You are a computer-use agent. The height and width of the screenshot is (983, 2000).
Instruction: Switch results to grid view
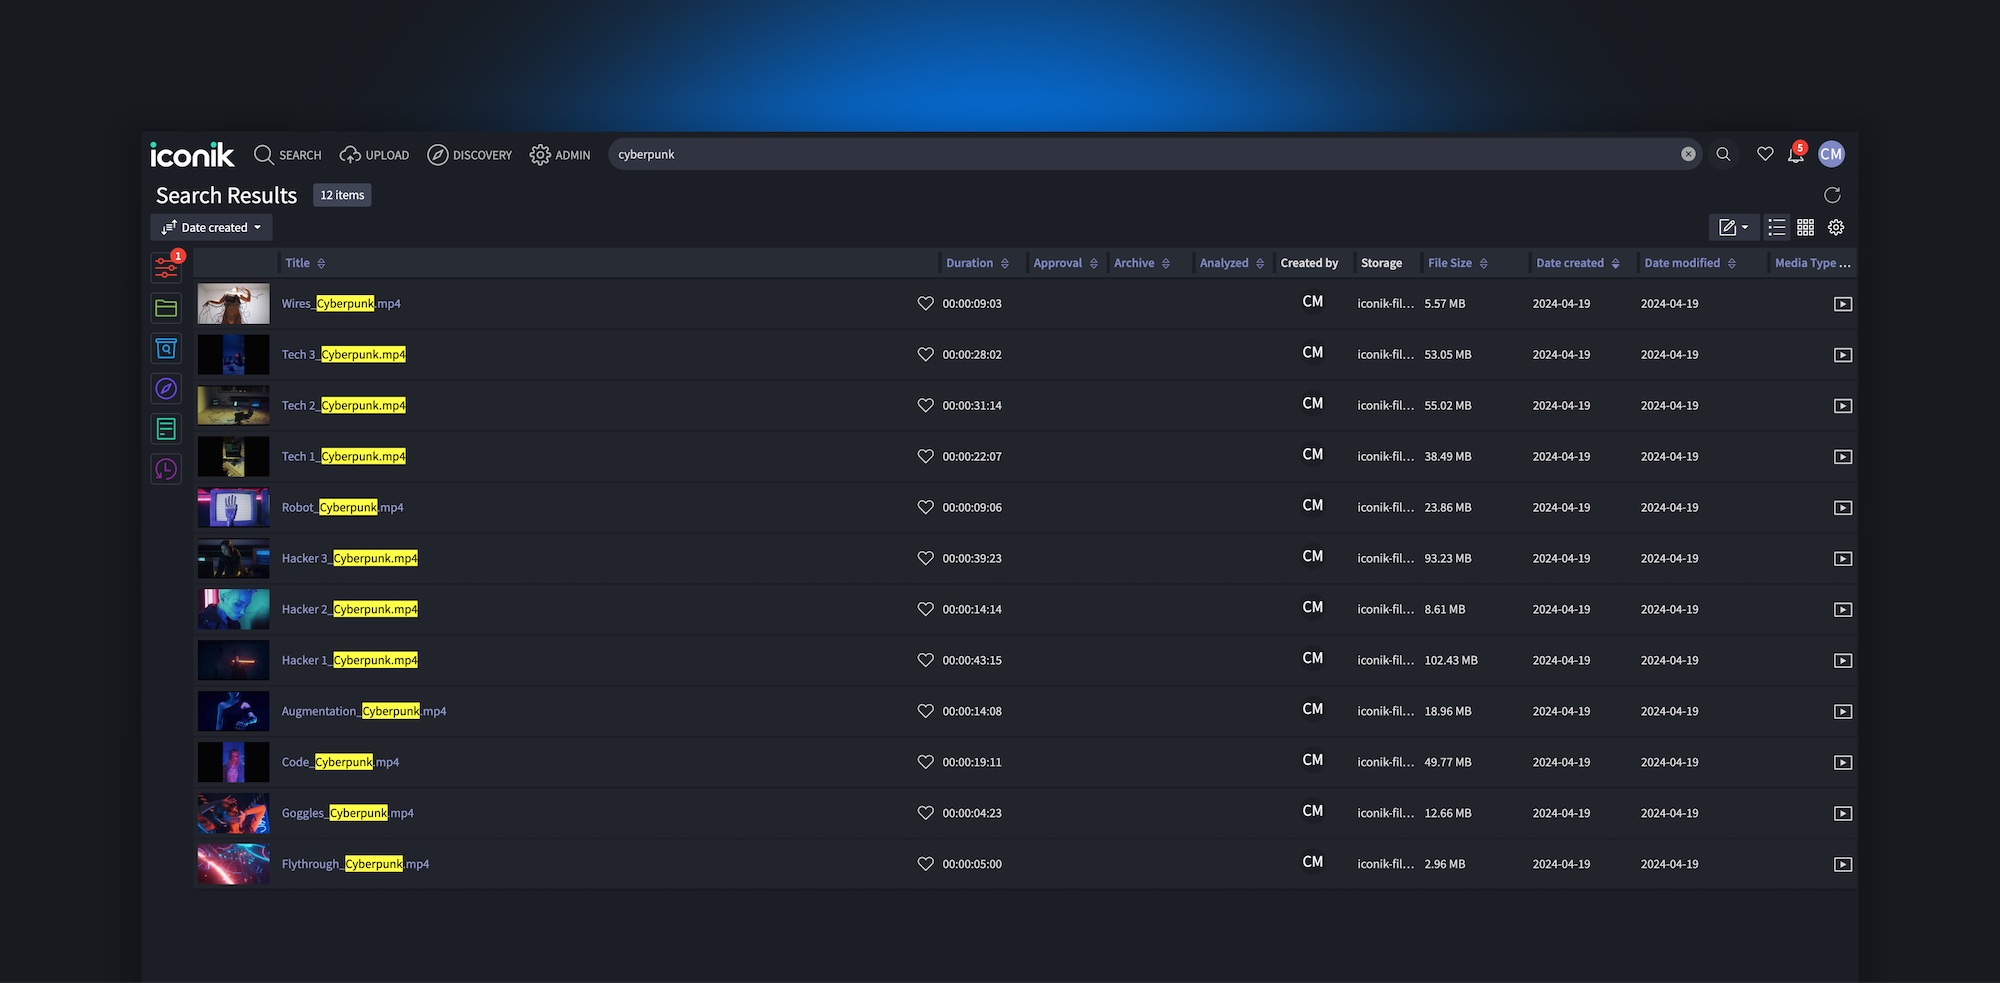click(x=1806, y=227)
